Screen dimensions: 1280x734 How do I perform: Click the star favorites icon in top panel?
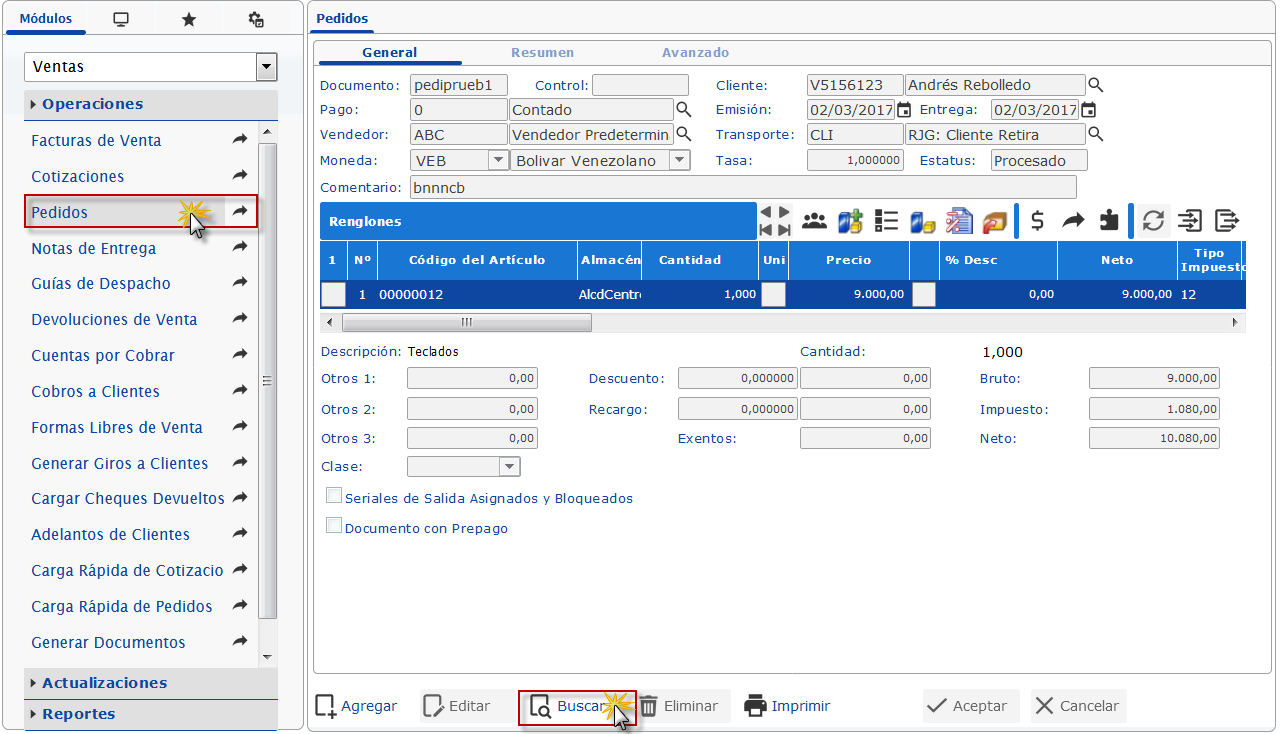(x=188, y=20)
